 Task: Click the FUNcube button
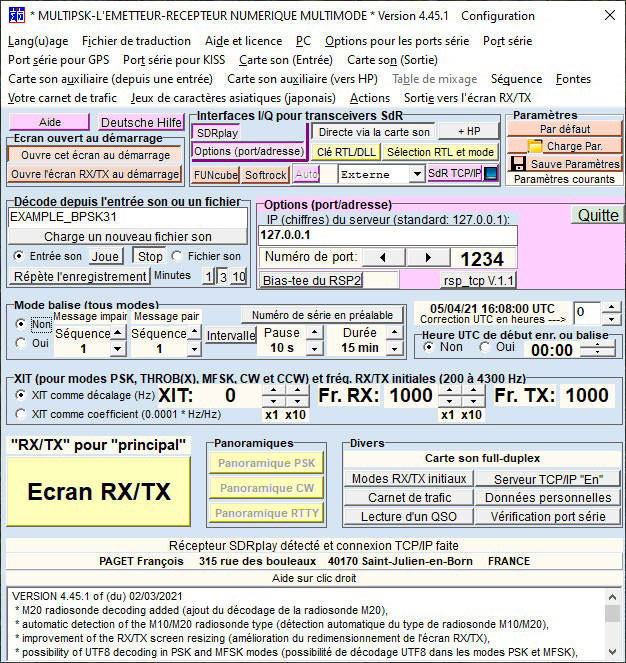(216, 175)
